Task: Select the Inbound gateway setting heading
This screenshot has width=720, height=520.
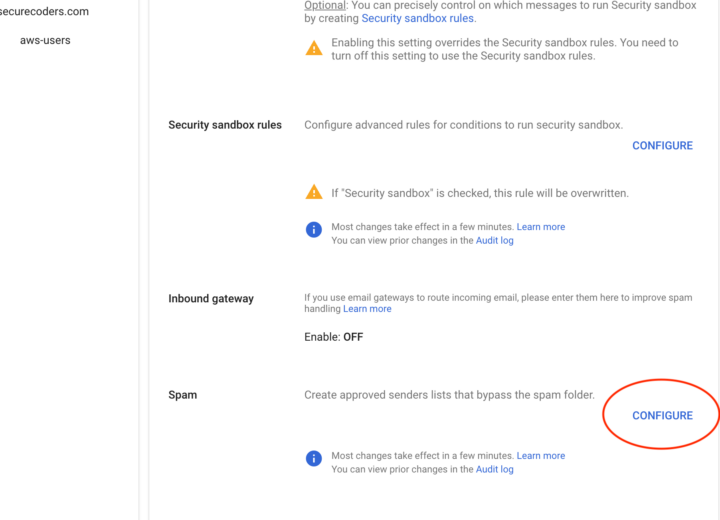Action: tap(211, 298)
